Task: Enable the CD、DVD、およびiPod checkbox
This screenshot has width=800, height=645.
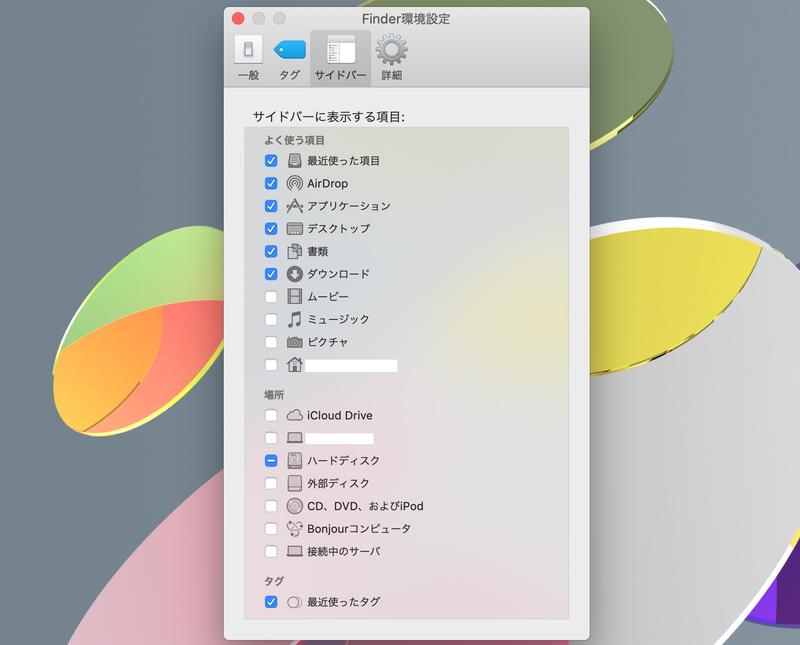Action: [x=271, y=506]
